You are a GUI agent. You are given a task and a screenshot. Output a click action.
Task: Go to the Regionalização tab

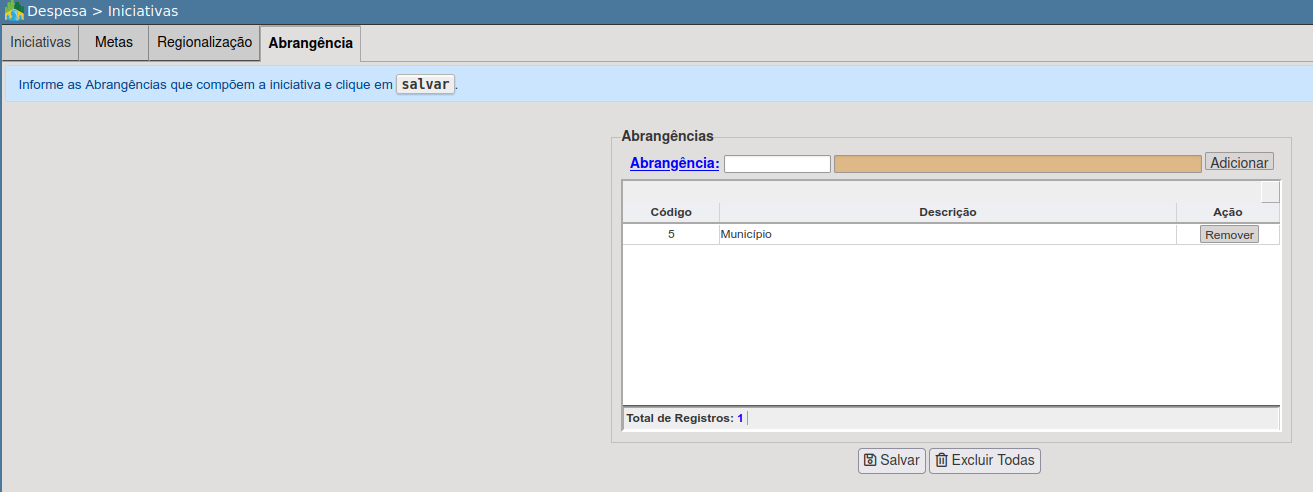click(x=204, y=43)
